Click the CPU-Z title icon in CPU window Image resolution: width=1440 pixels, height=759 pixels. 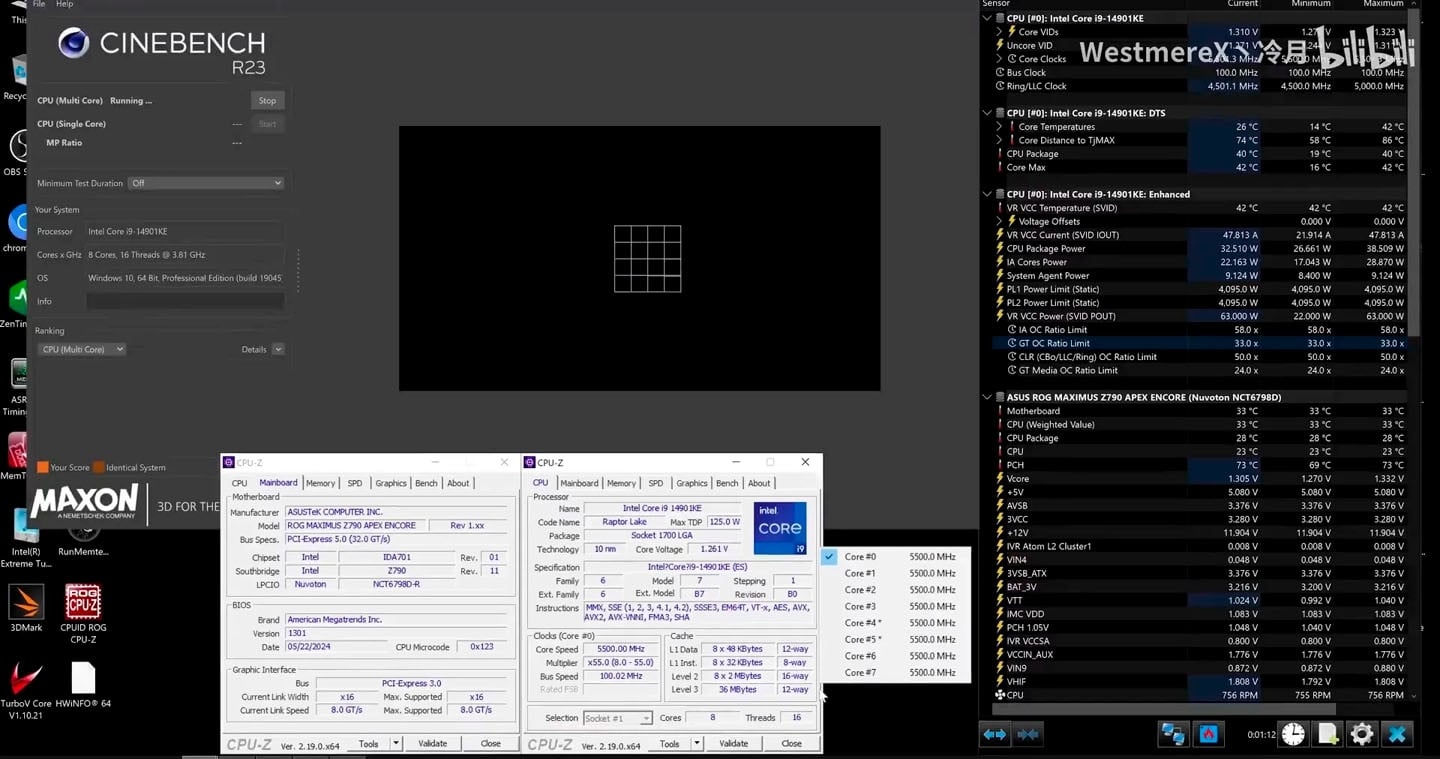click(x=530, y=462)
